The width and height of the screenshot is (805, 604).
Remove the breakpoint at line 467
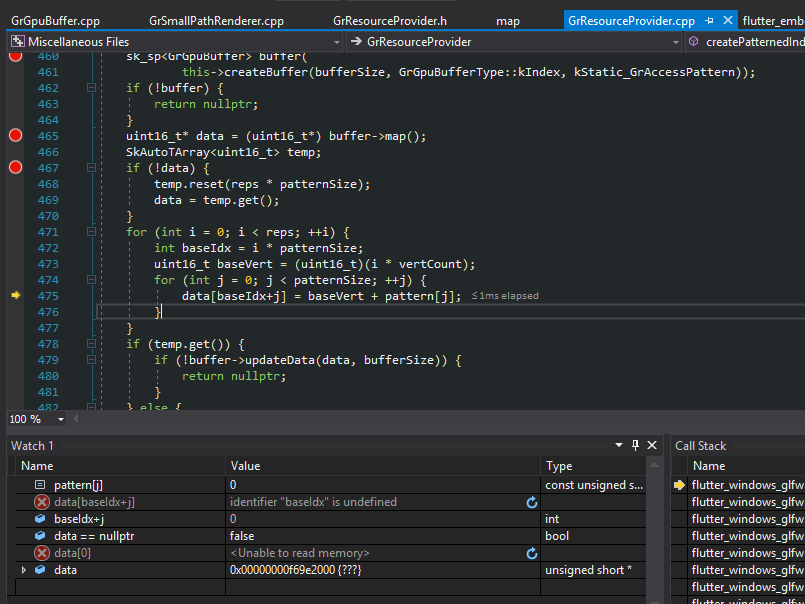coord(15,167)
